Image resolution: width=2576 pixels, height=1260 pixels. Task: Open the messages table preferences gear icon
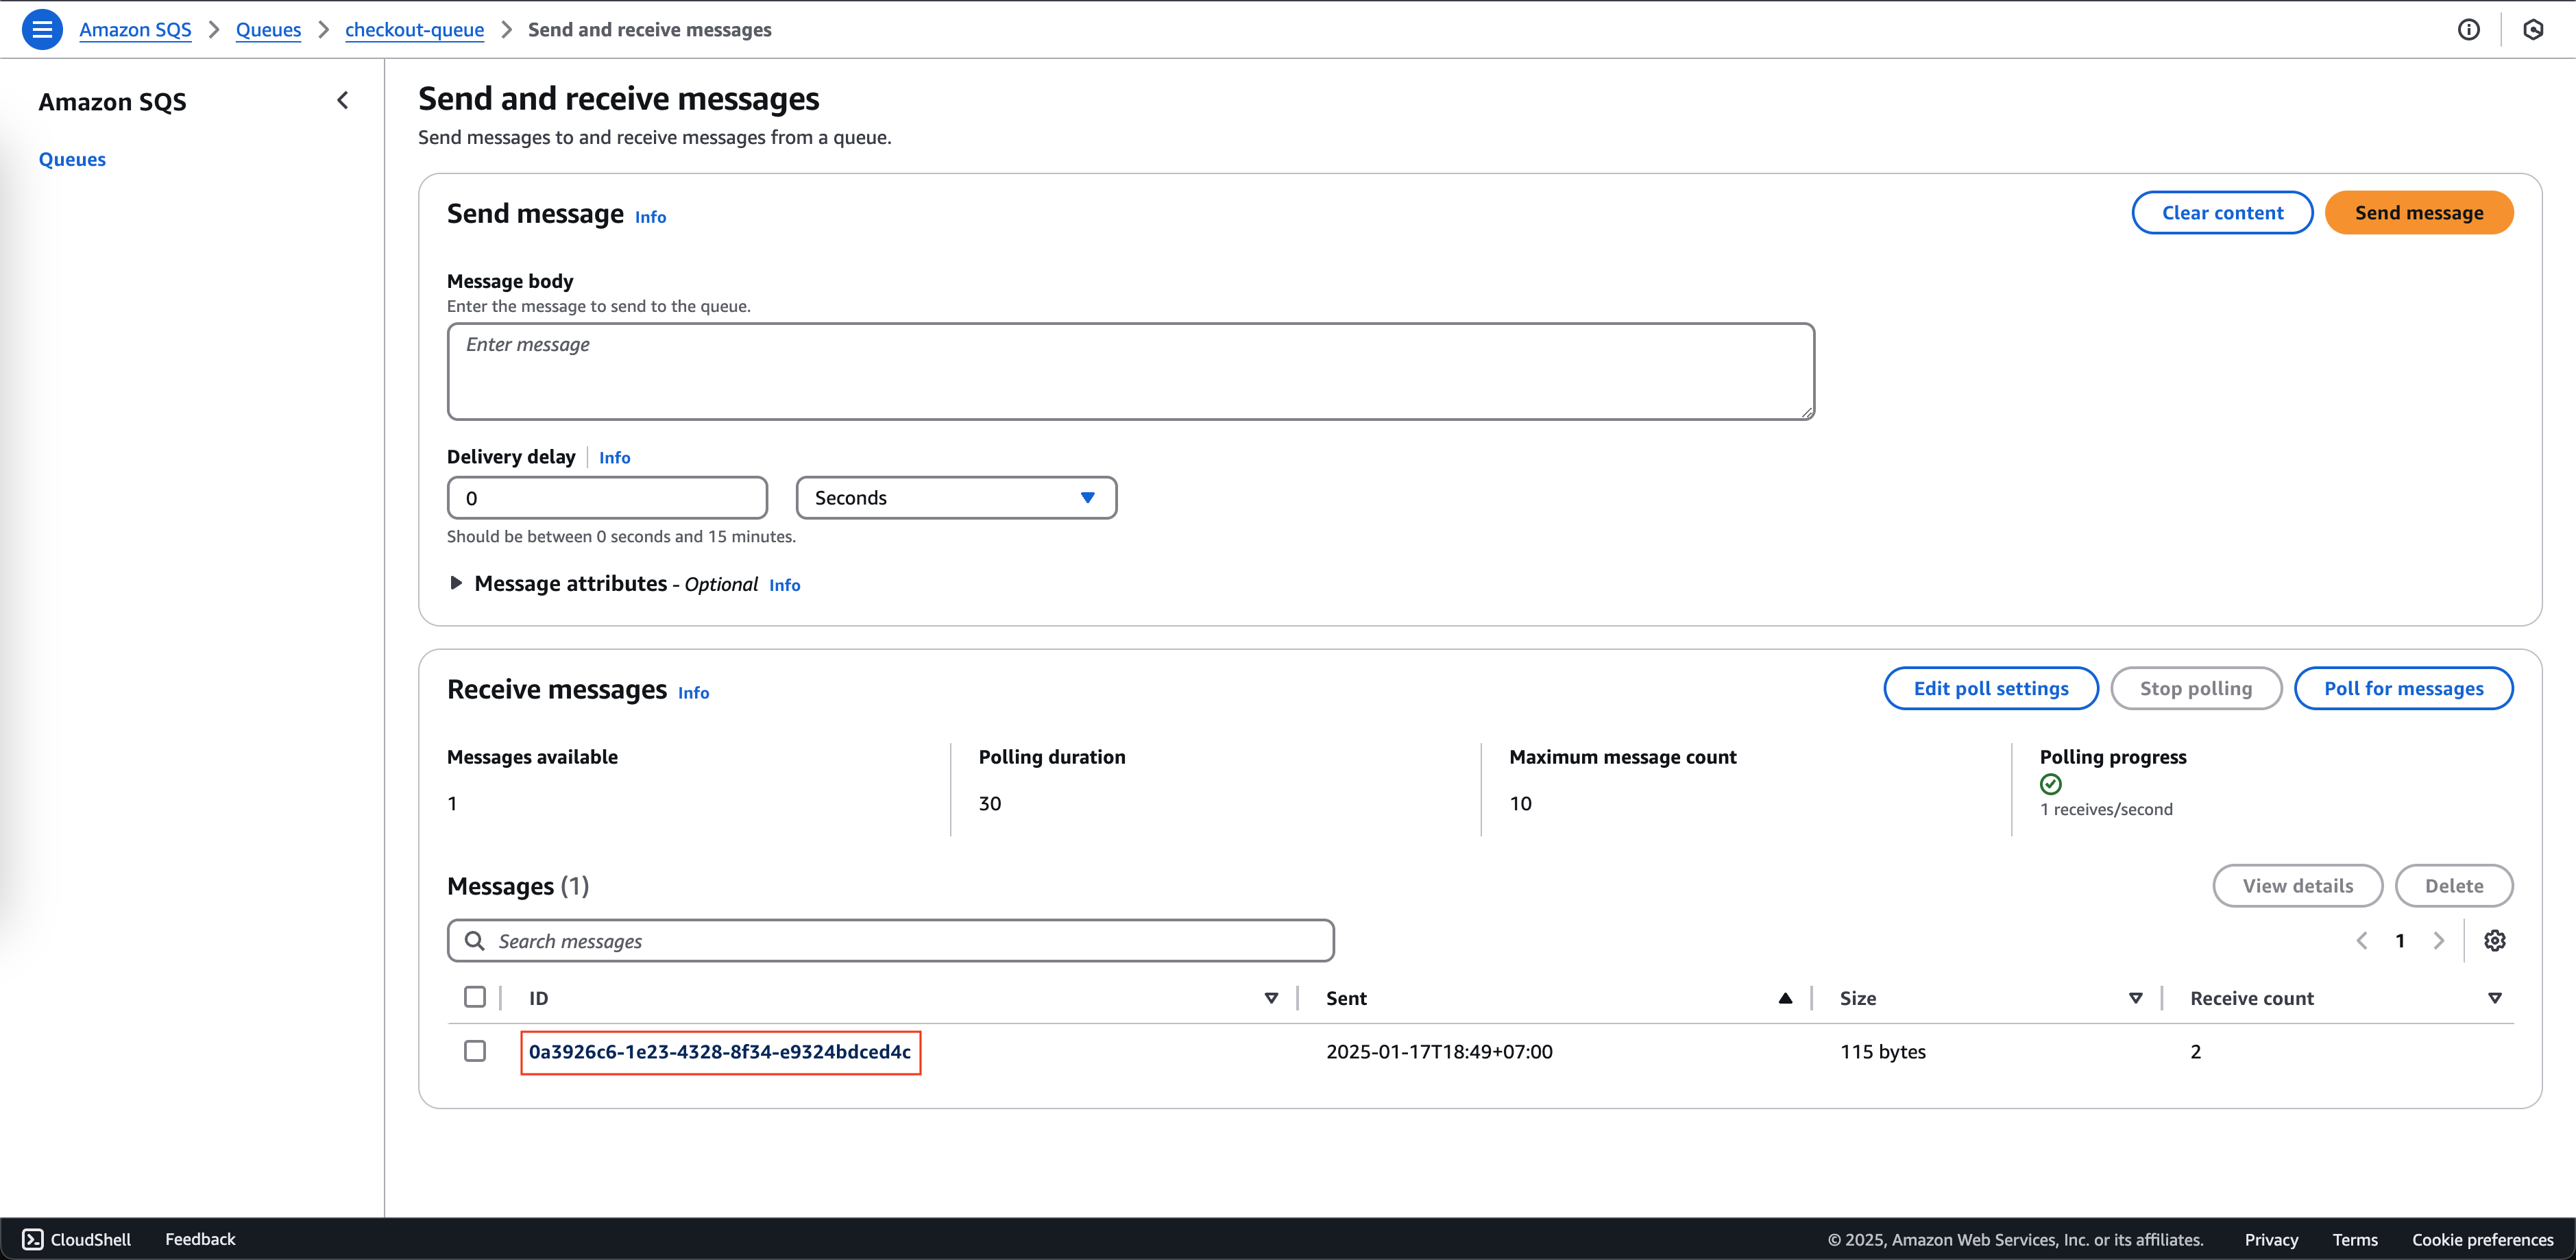(2495, 941)
